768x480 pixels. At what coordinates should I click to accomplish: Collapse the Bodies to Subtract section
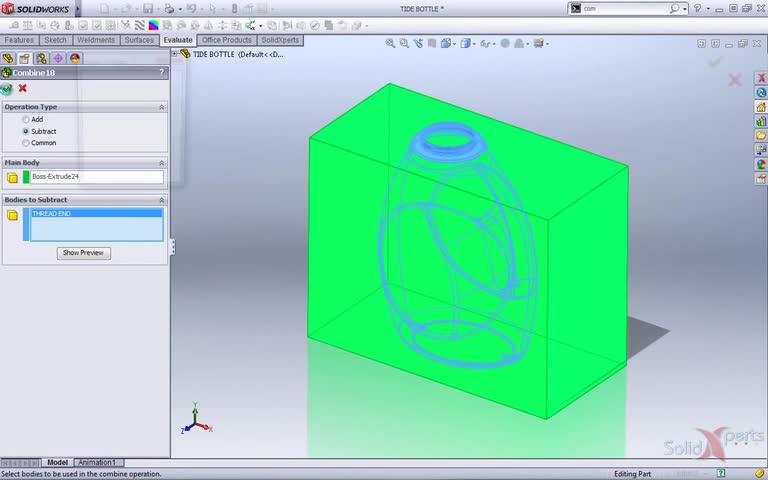[162, 200]
